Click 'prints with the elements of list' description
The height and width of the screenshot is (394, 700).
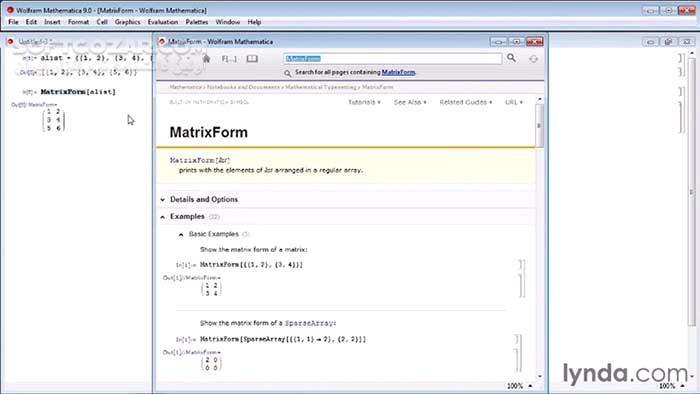click(x=271, y=170)
